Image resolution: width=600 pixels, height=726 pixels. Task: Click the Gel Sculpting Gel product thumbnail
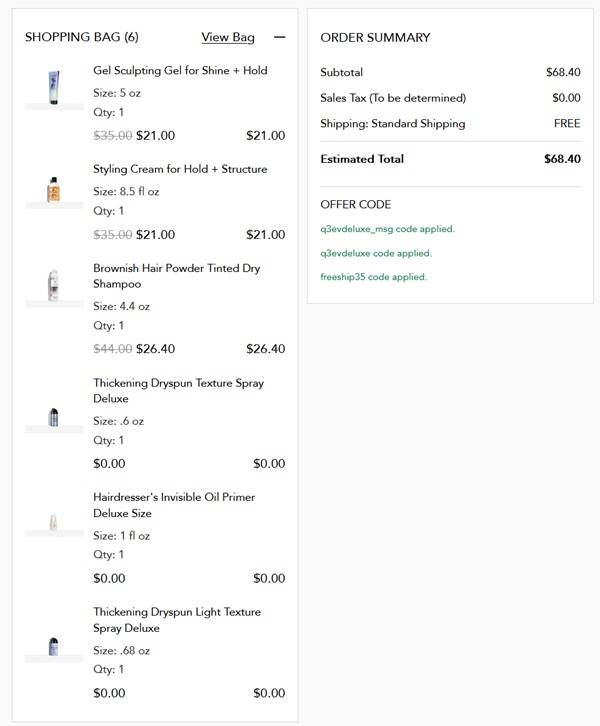(x=54, y=86)
